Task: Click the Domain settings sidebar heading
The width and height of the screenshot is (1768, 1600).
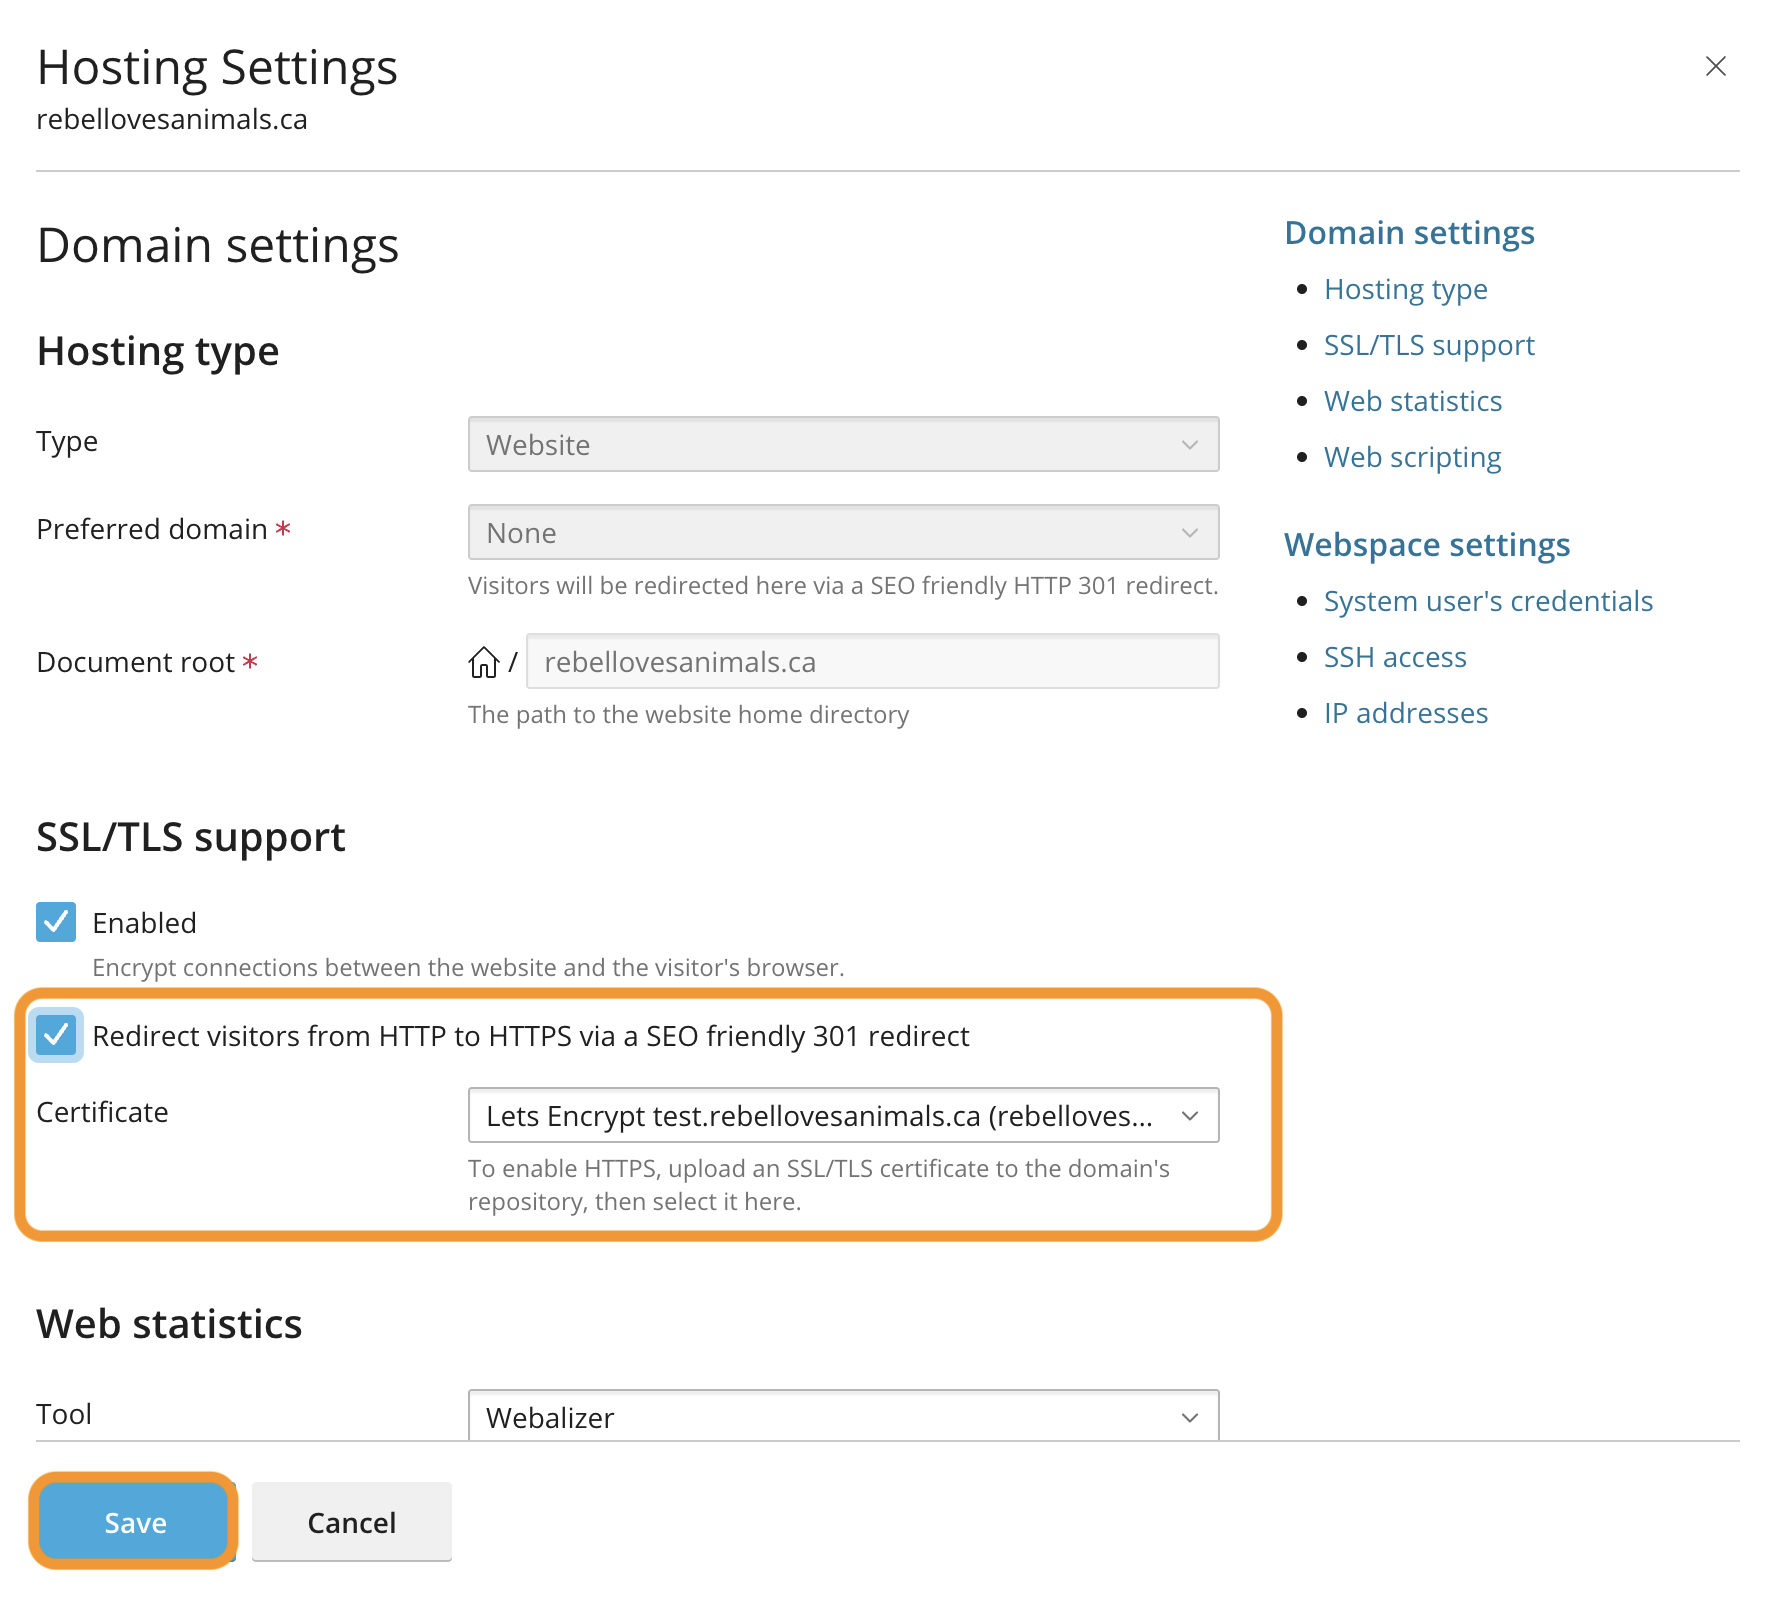Action: pos(1408,233)
